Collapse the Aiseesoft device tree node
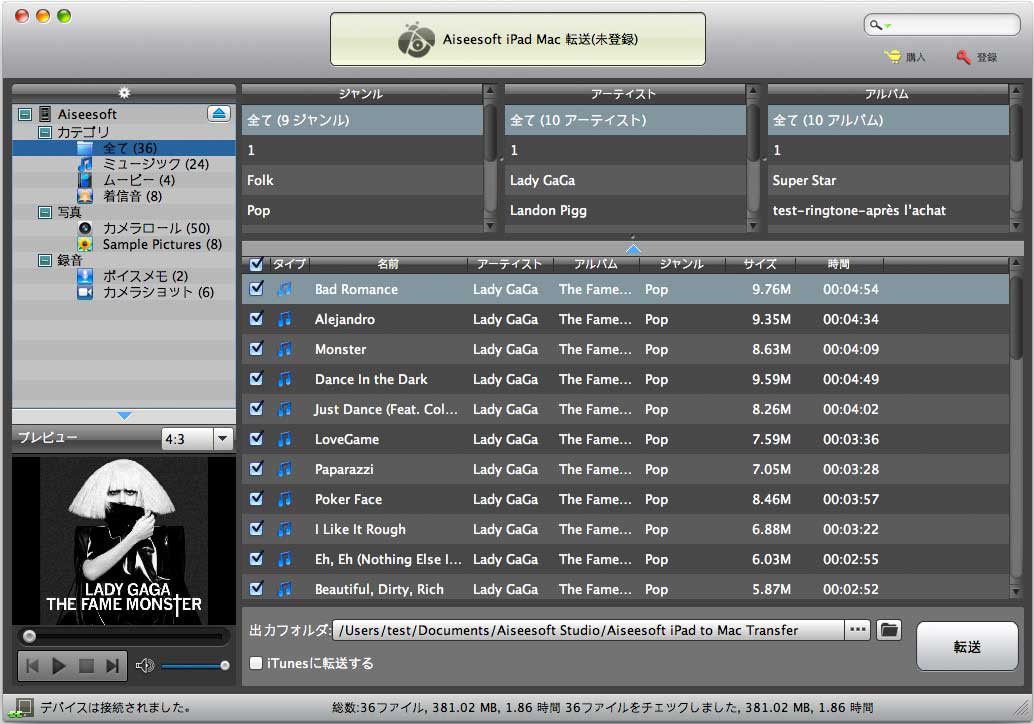1034x724 pixels. (25, 115)
